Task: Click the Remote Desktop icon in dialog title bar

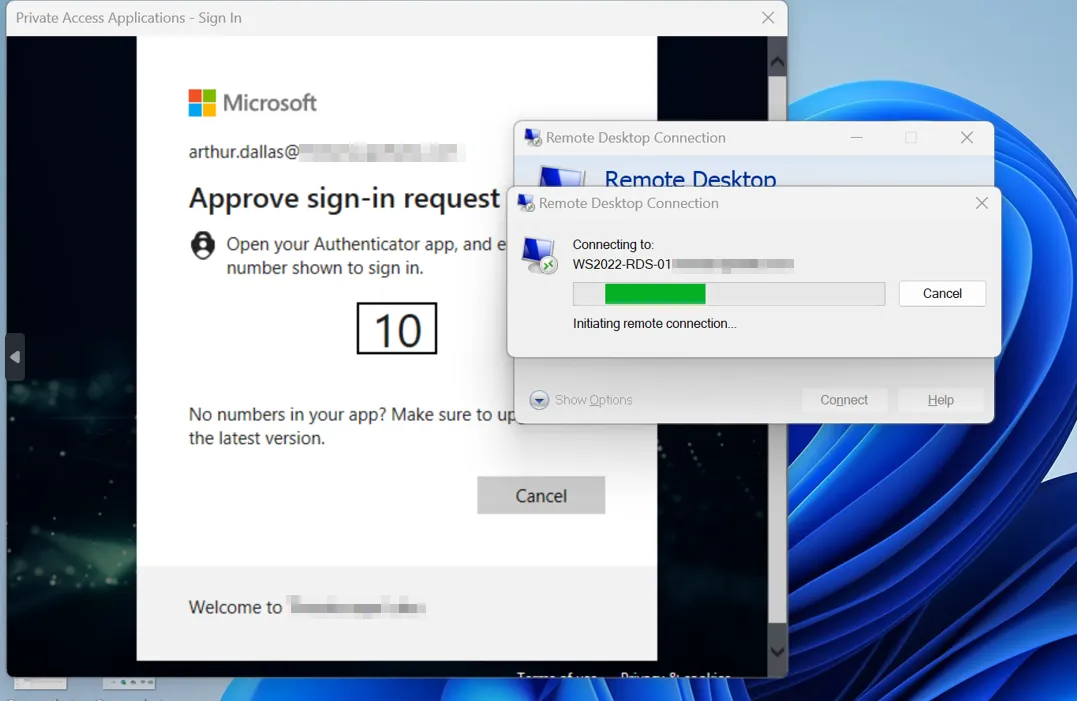Action: 526,203
